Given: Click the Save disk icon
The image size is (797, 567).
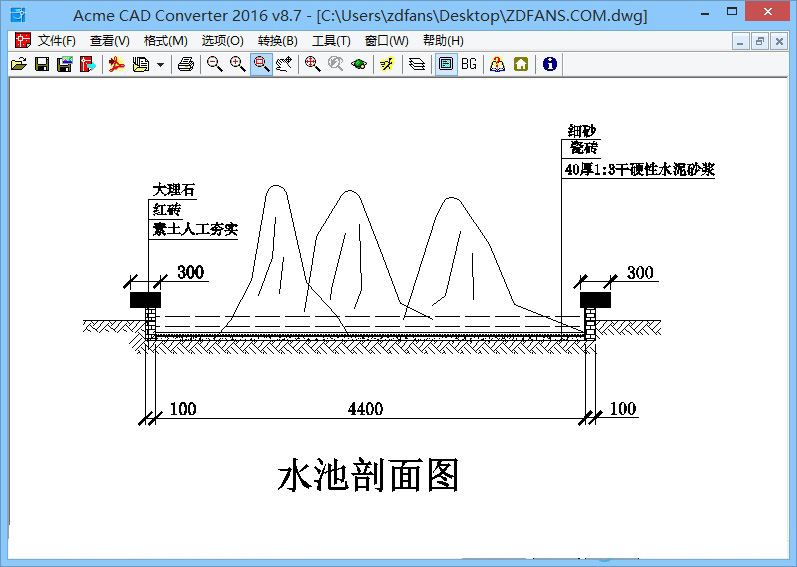Looking at the screenshot, I should point(42,64).
